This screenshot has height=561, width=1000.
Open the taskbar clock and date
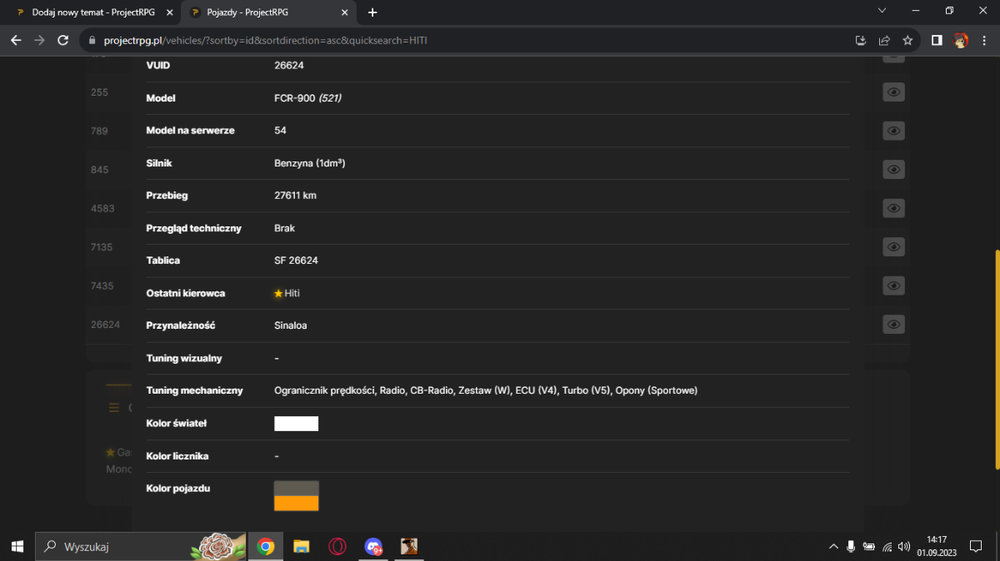[x=937, y=546]
